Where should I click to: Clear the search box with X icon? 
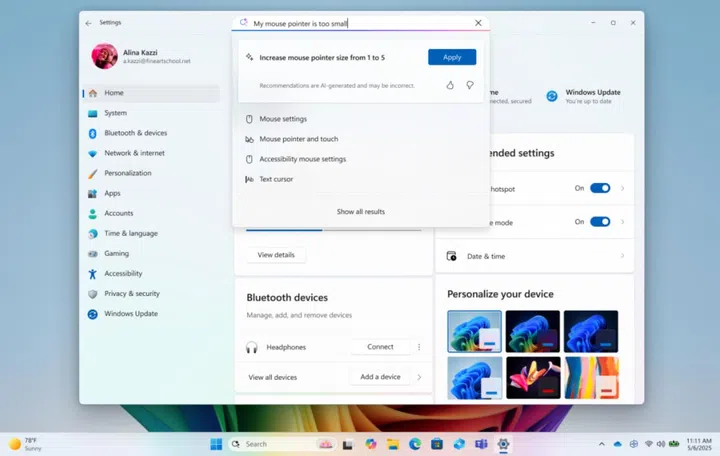coord(478,22)
